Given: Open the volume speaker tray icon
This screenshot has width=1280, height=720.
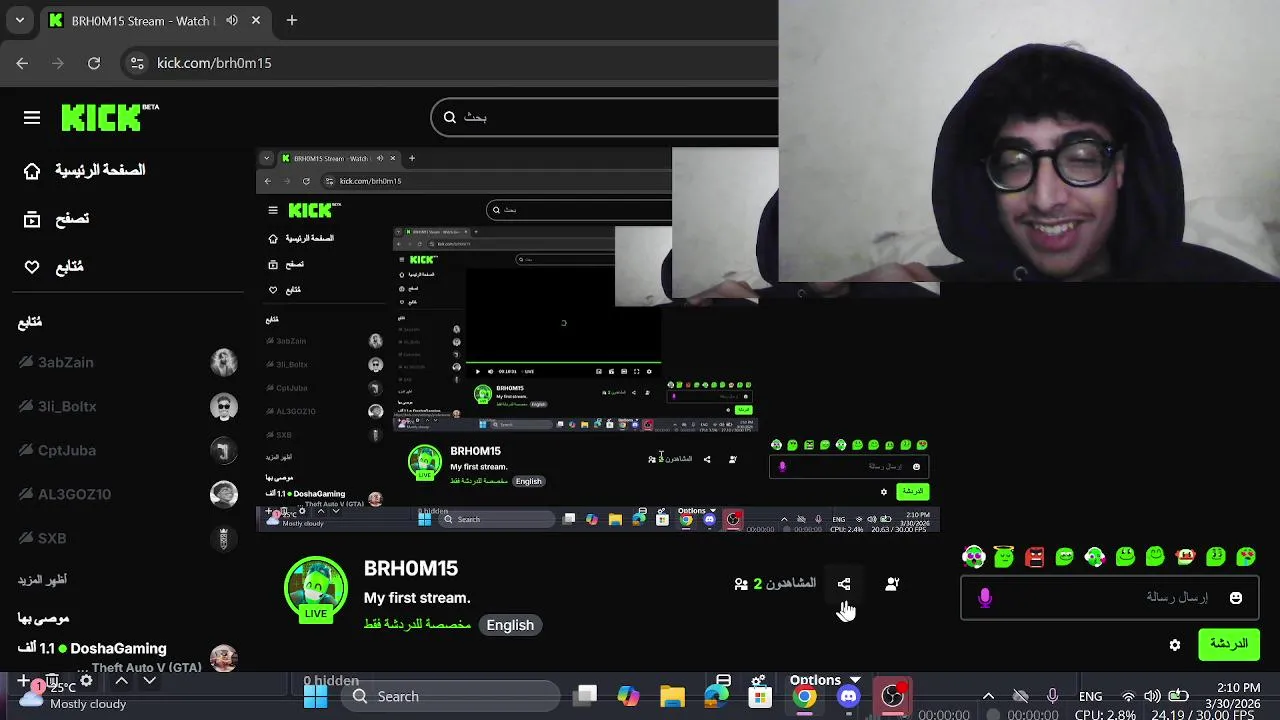Looking at the screenshot, I should pyautogui.click(x=1152, y=696).
